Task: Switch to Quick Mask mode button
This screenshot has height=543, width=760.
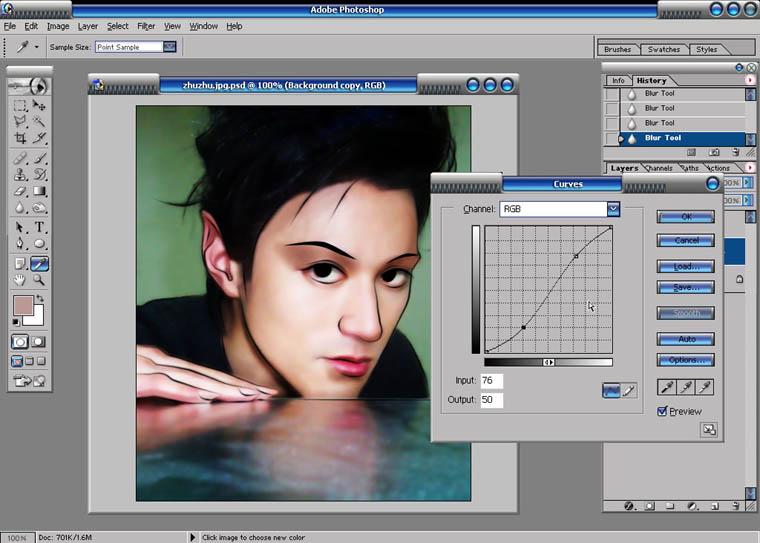Action: pos(38,342)
